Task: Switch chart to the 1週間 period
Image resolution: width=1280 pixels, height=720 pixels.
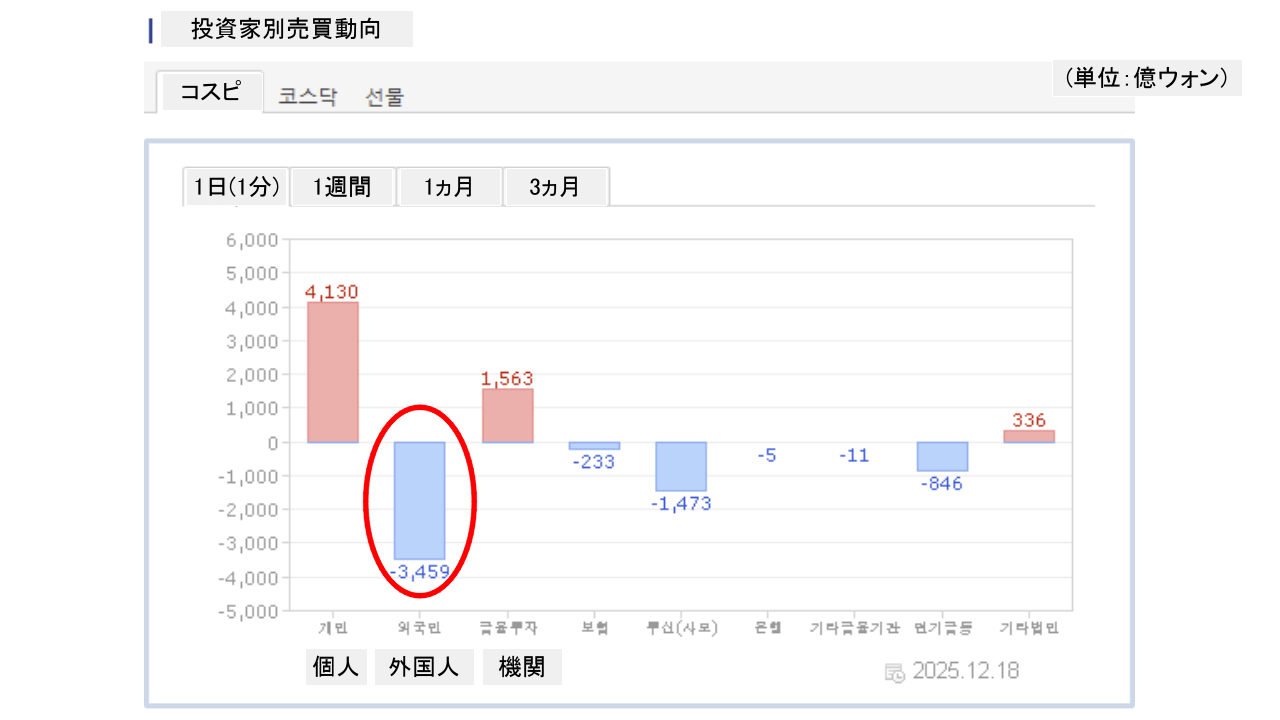Action: point(343,187)
